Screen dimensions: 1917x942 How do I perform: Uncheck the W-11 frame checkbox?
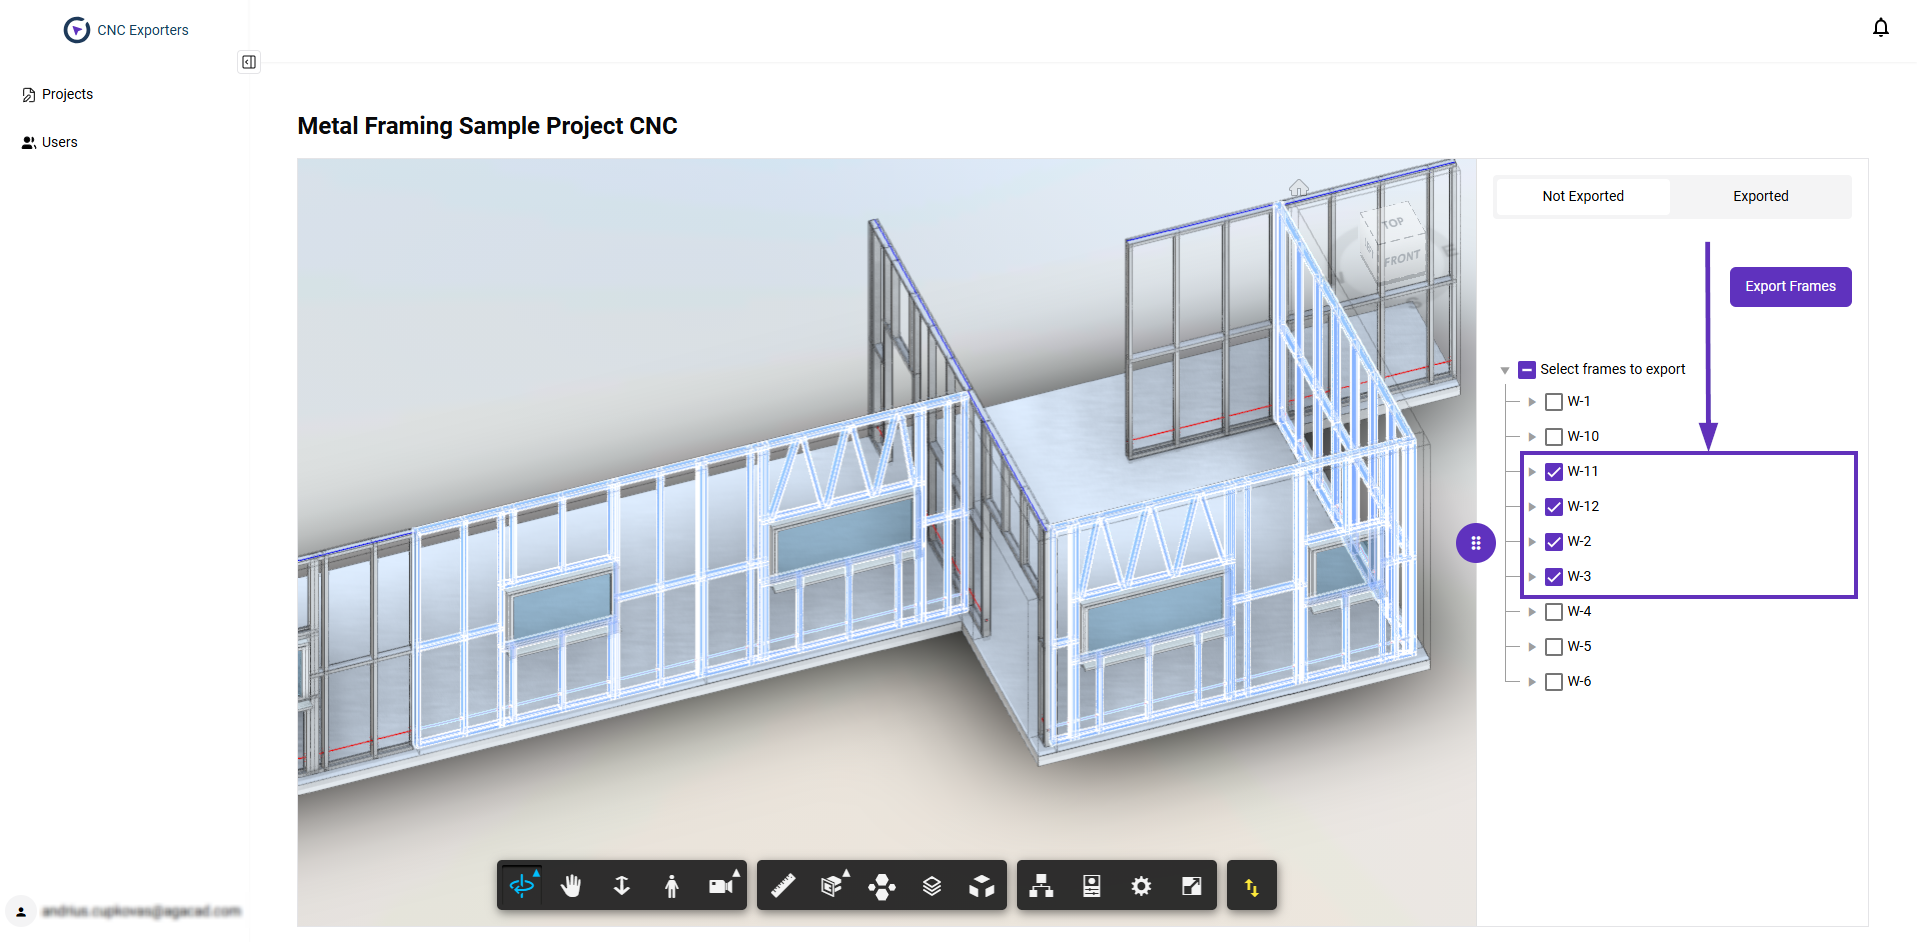tap(1554, 472)
